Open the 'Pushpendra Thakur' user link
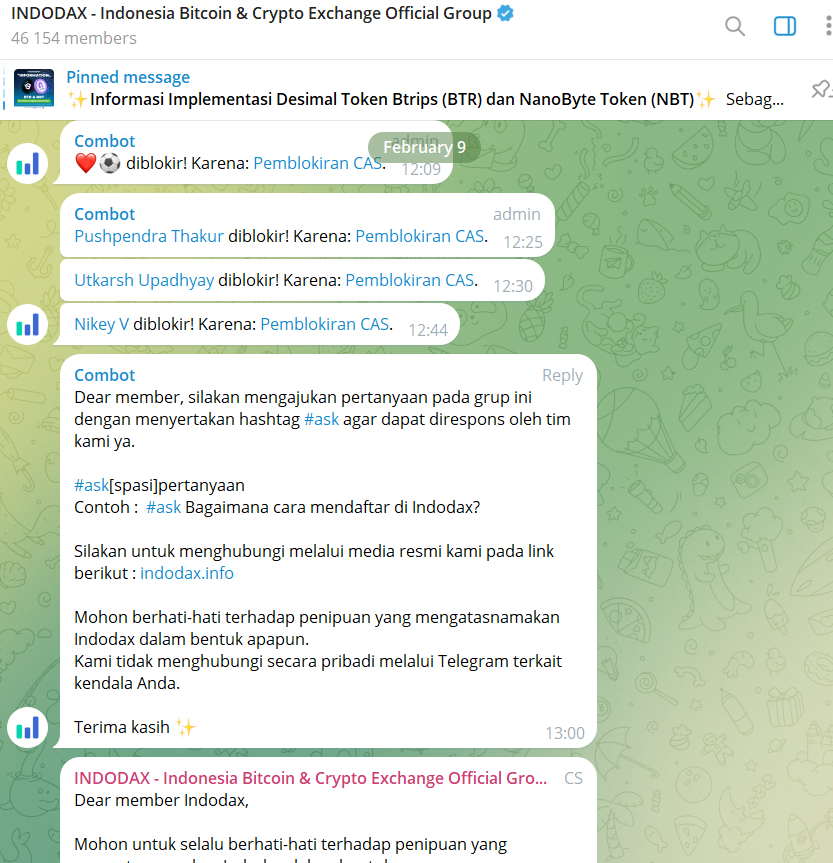Screen dimensions: 833x863 tap(149, 236)
